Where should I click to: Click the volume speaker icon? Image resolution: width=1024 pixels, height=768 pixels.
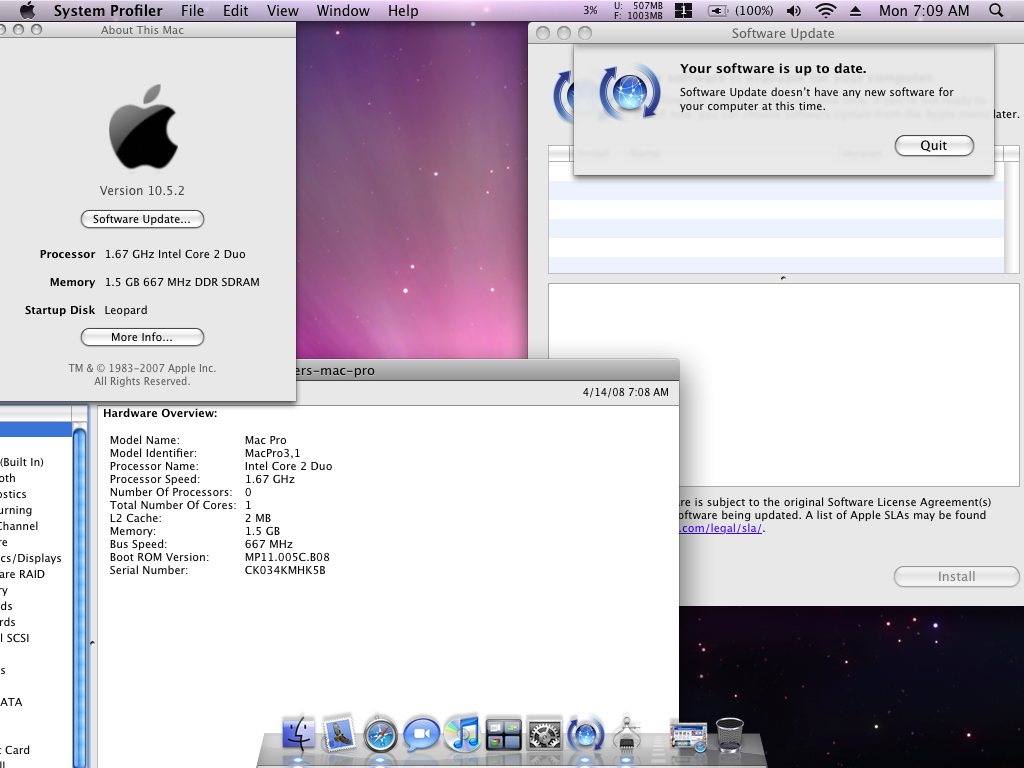click(x=793, y=10)
